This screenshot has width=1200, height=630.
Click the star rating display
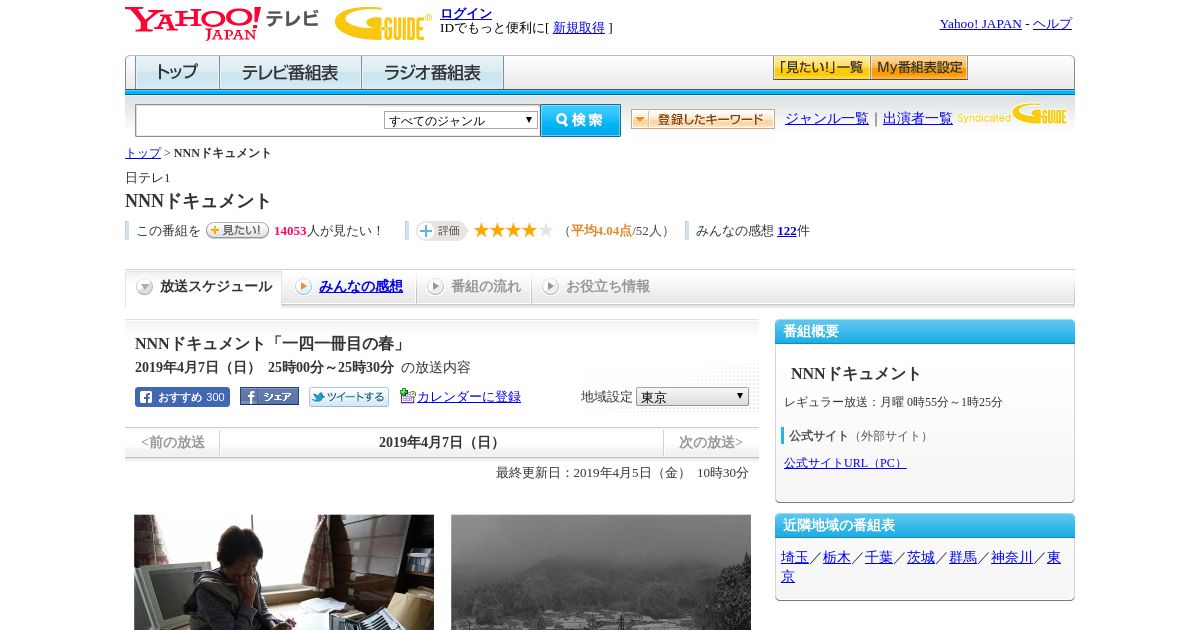[x=513, y=230]
